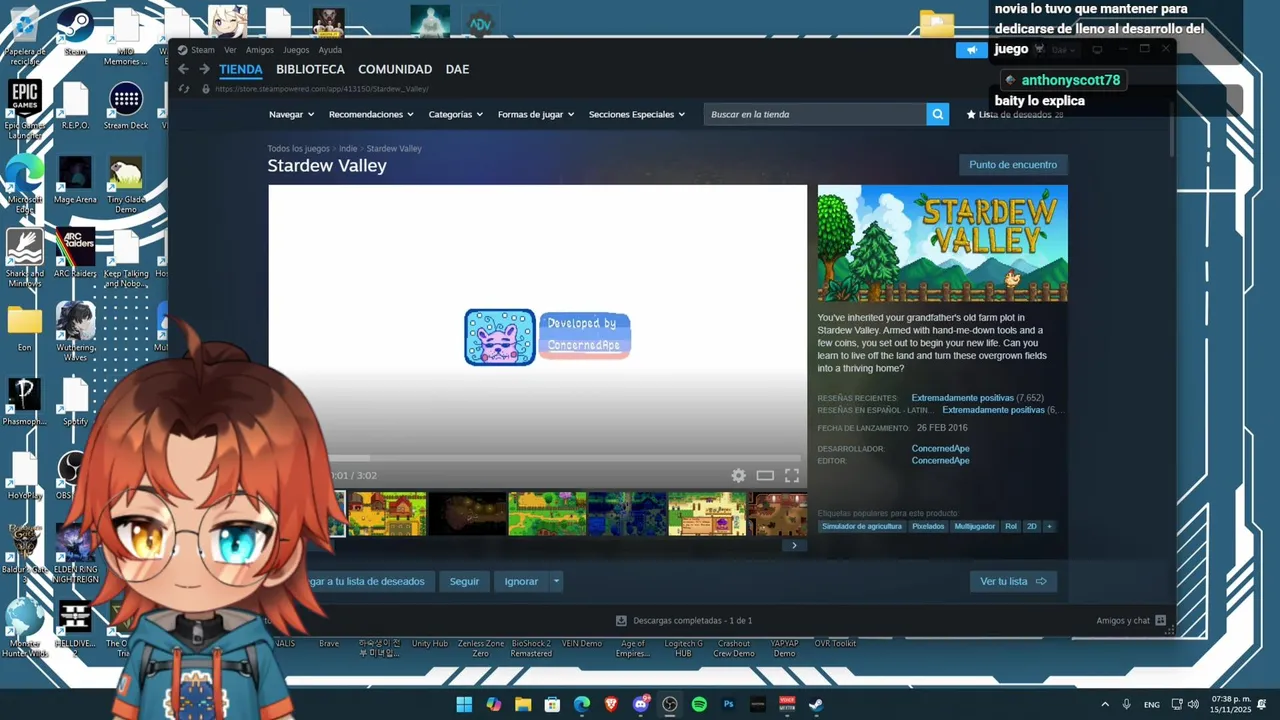Select the Tiny Glade Demo desktop icon

coord(126,184)
